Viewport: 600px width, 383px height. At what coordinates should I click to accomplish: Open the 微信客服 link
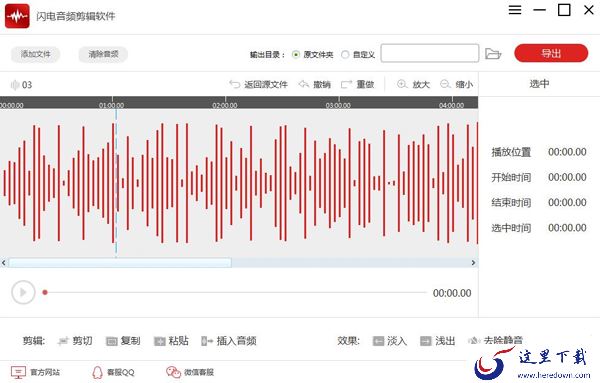(x=190, y=372)
